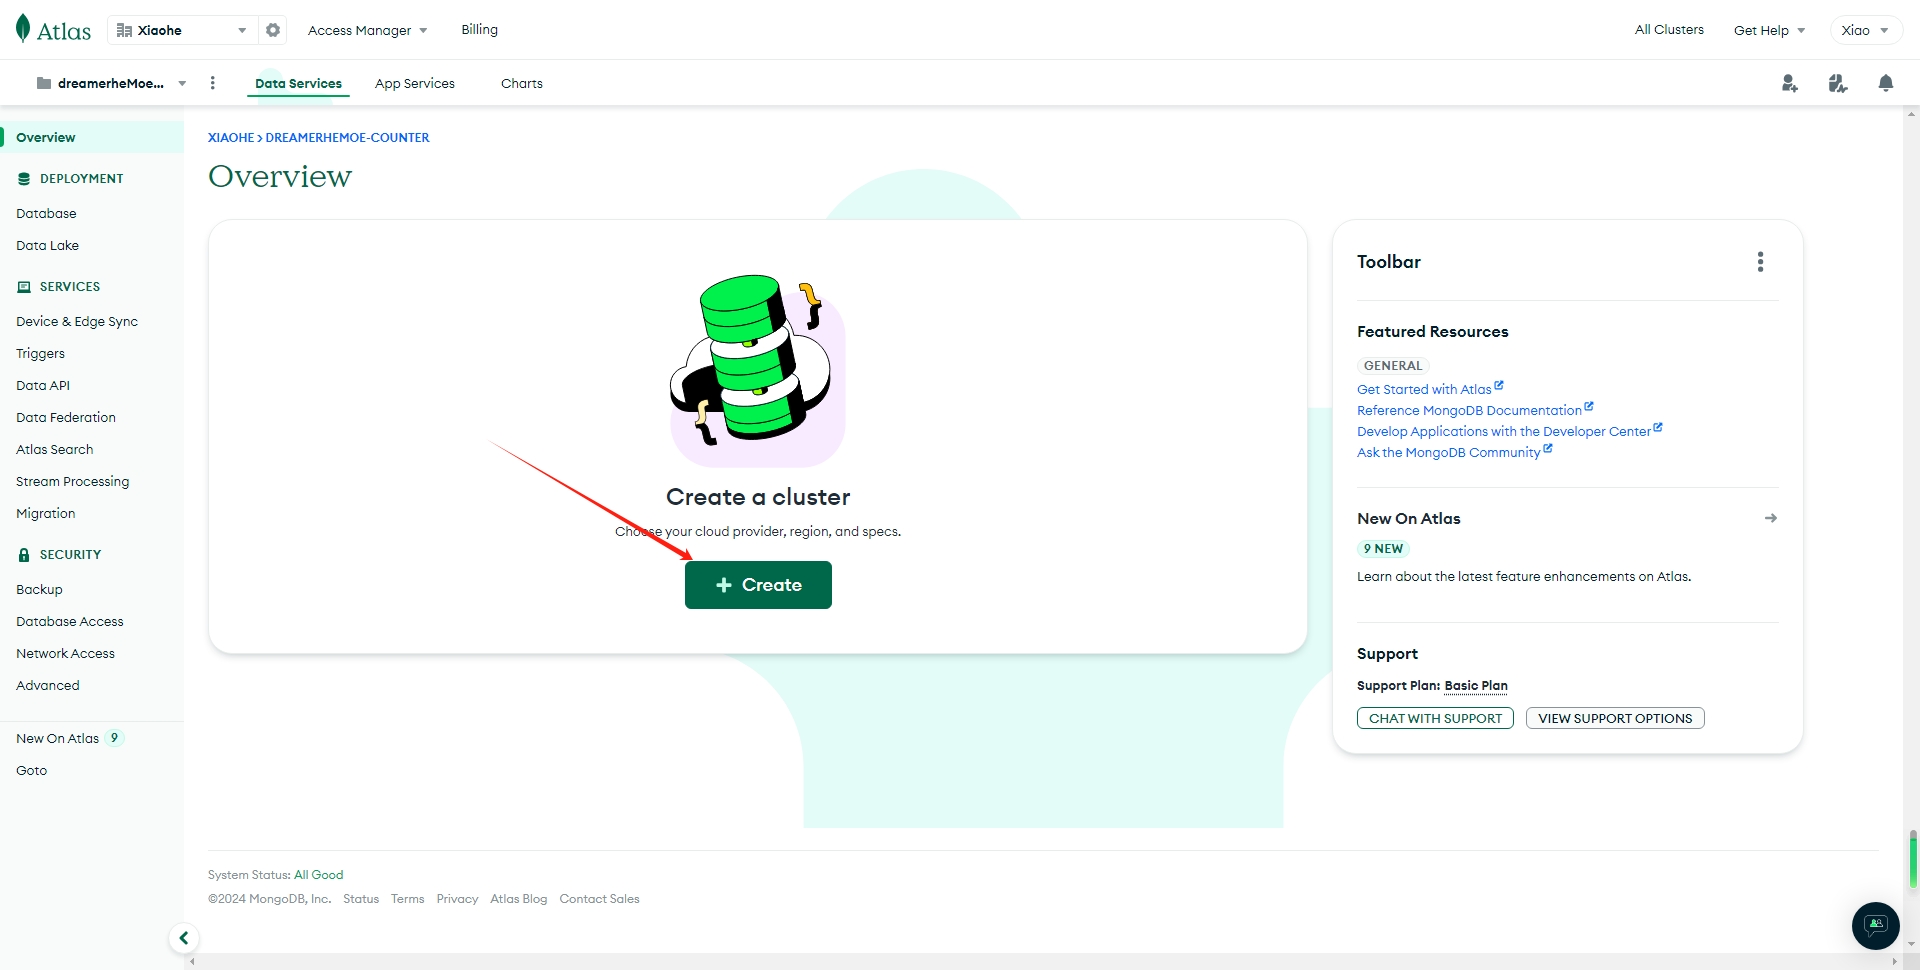The width and height of the screenshot is (1920, 970).
Task: Open Device & Edge Sync
Action: click(x=77, y=321)
